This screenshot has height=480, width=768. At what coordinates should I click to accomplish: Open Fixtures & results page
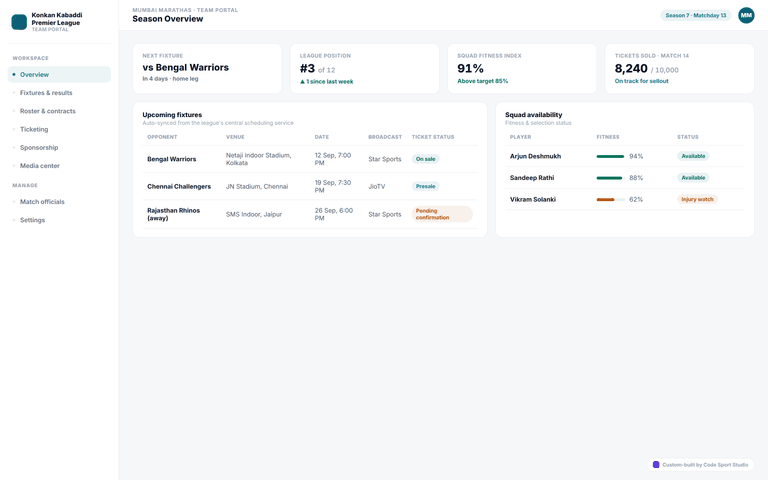(x=59, y=93)
